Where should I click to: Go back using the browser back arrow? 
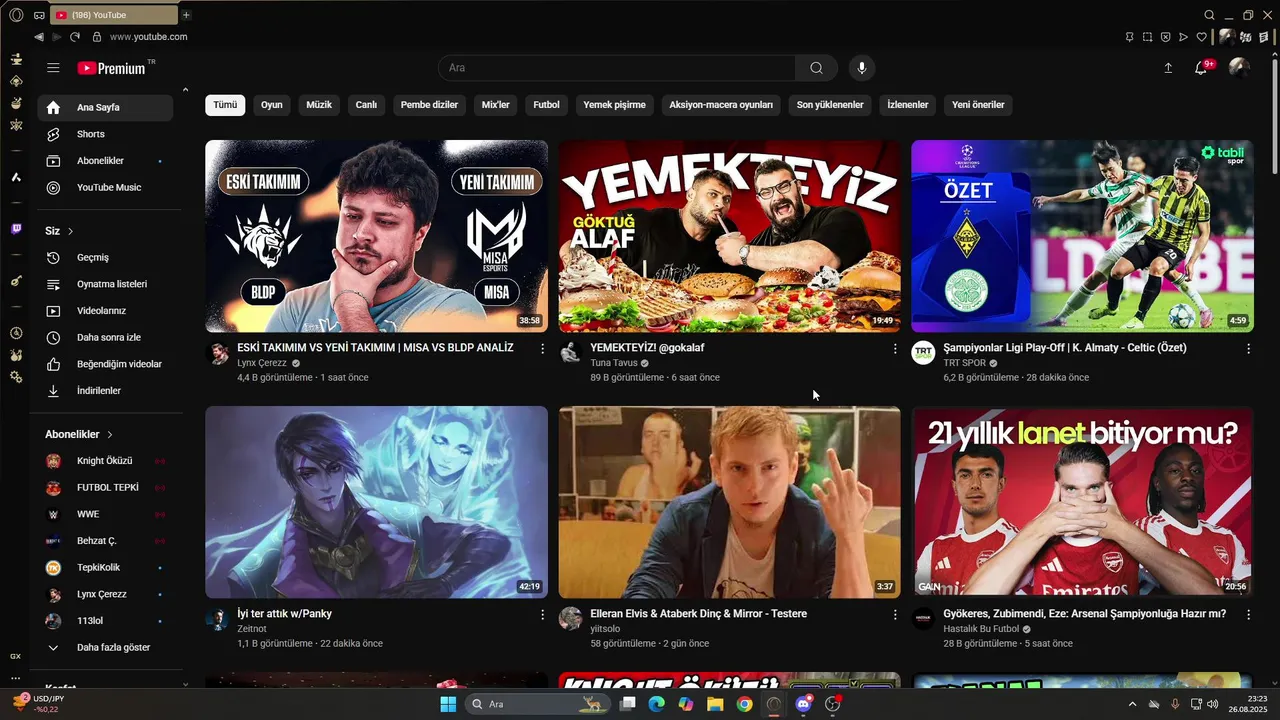39,37
